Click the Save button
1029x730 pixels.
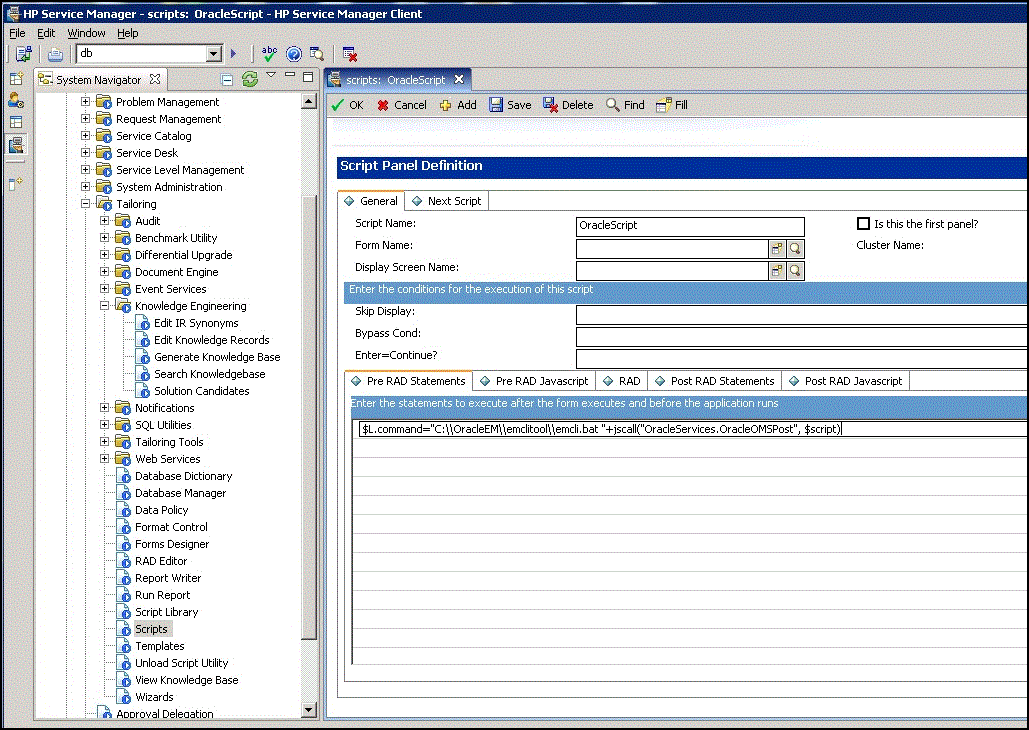[511, 105]
